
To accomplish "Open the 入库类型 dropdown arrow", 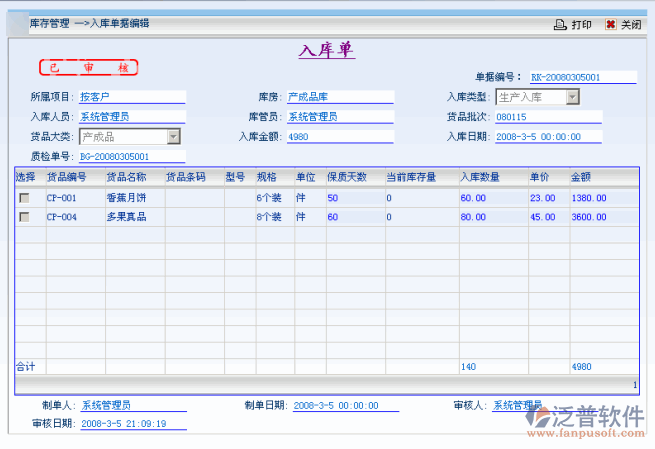I will (x=572, y=97).
